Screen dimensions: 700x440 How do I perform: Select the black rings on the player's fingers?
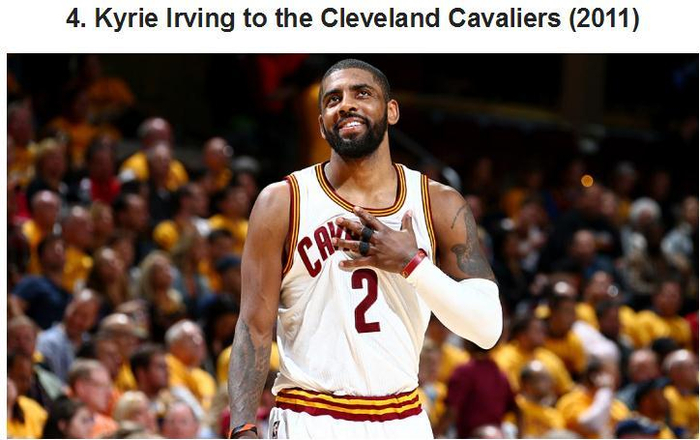tap(365, 241)
